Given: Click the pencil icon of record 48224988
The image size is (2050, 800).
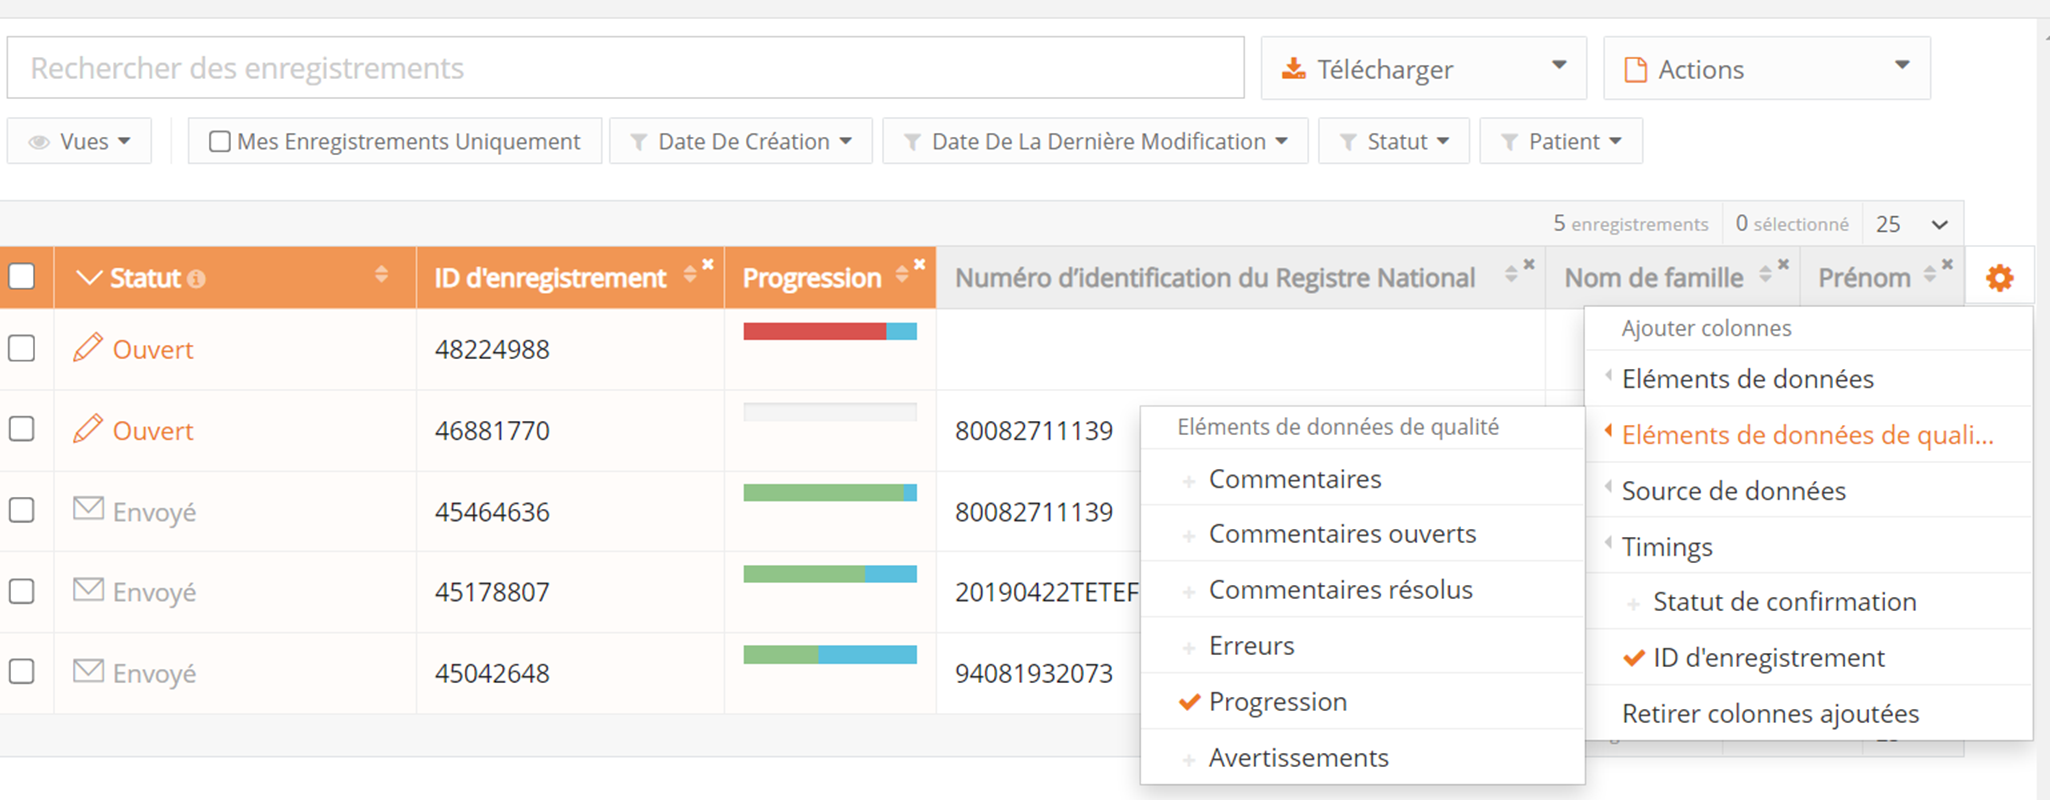Looking at the screenshot, I should [x=88, y=348].
